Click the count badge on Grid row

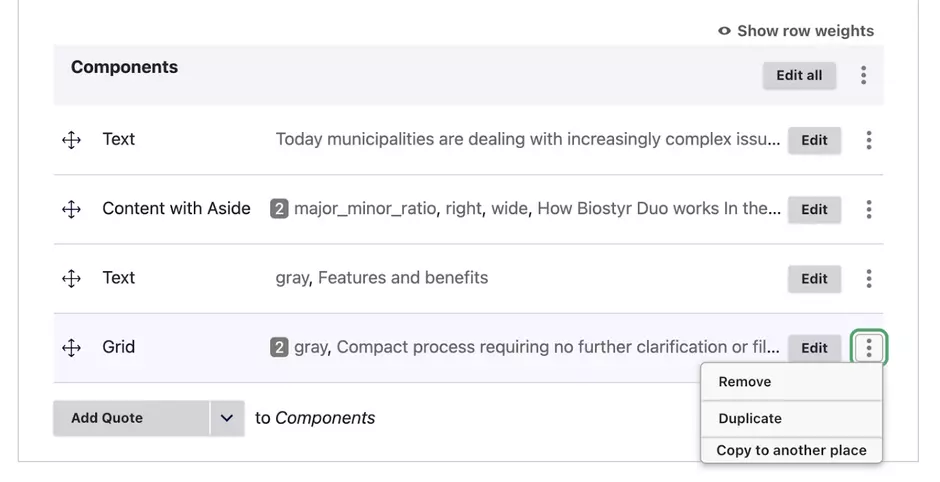coord(279,348)
